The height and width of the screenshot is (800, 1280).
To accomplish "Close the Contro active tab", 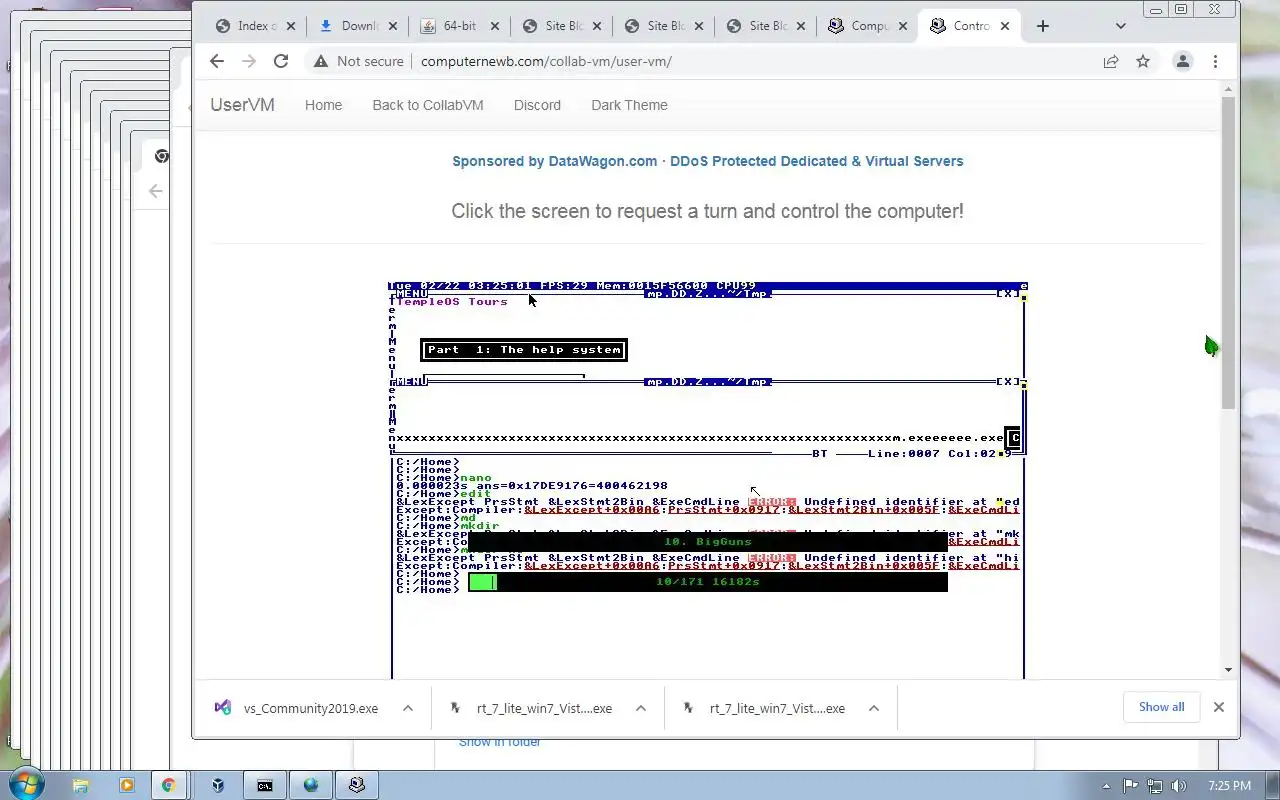I will [1005, 26].
